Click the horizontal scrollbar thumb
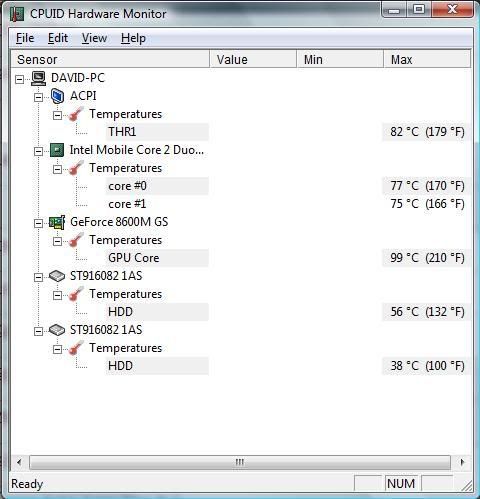 (x=240, y=462)
